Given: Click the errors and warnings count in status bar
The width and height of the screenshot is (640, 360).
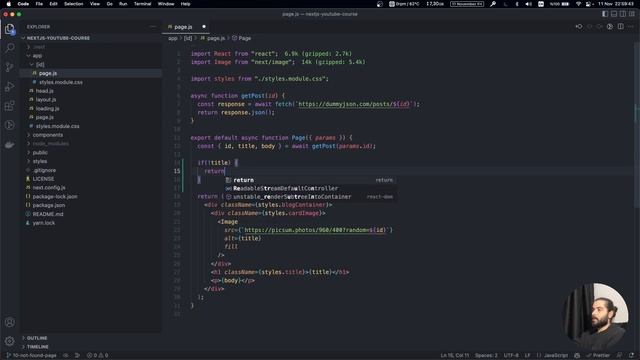Looking at the screenshot, I should 98,356.
